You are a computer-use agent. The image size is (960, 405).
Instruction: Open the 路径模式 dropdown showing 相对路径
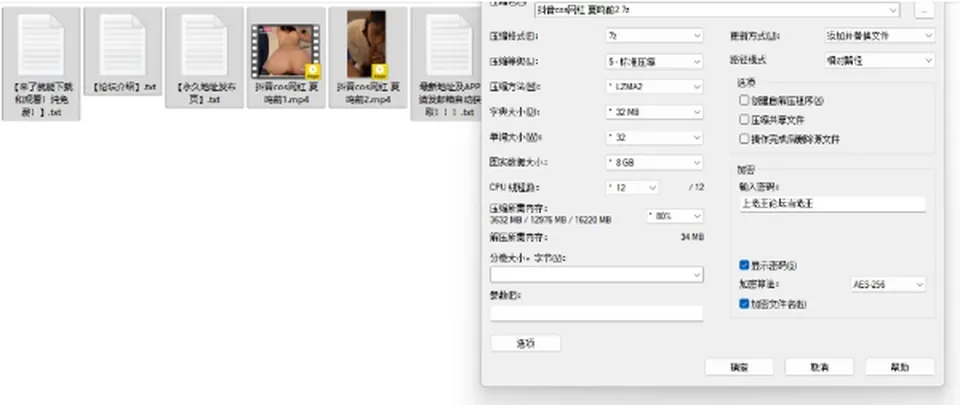[879, 61]
